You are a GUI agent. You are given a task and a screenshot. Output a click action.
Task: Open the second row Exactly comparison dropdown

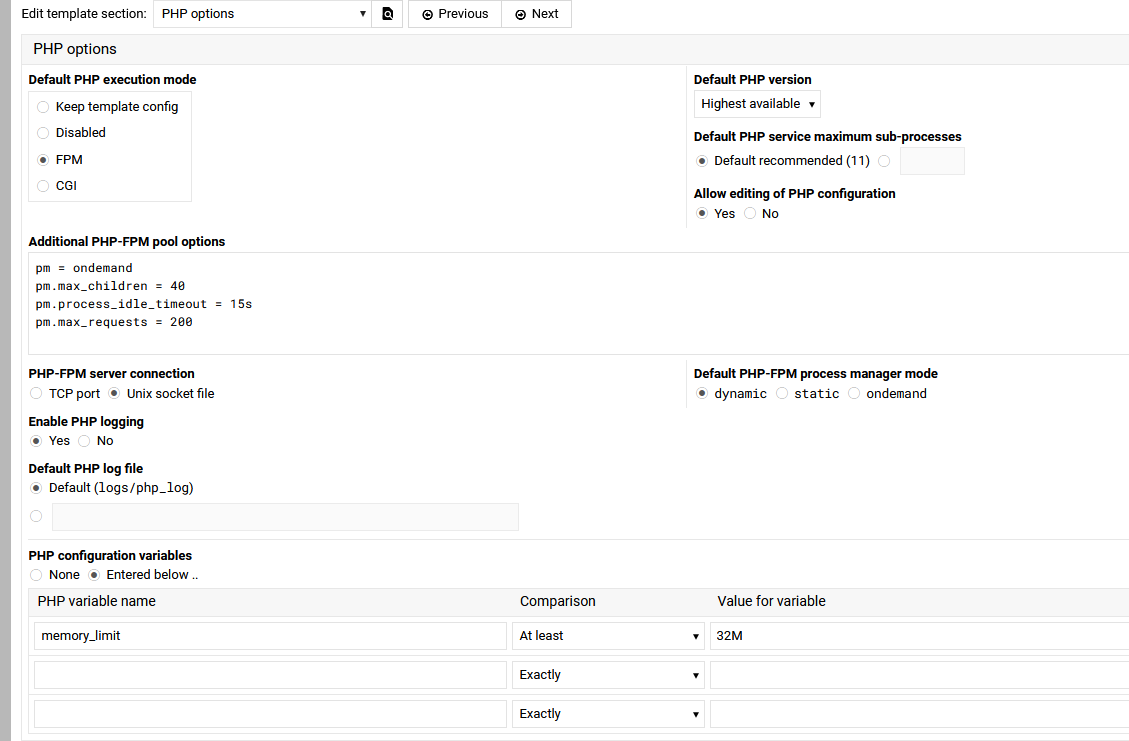(608, 675)
